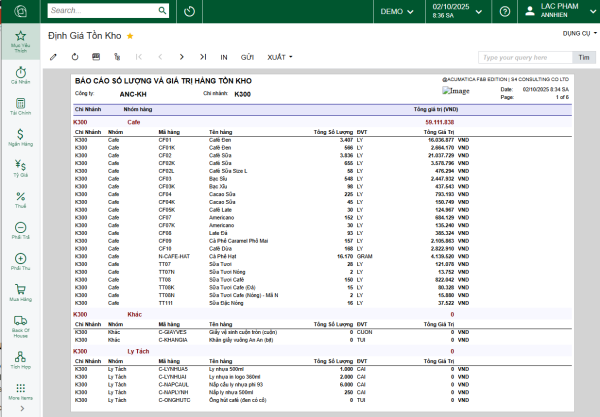Jump to the last report page
The height and width of the screenshot is (417, 600).
pyautogui.click(x=203, y=57)
